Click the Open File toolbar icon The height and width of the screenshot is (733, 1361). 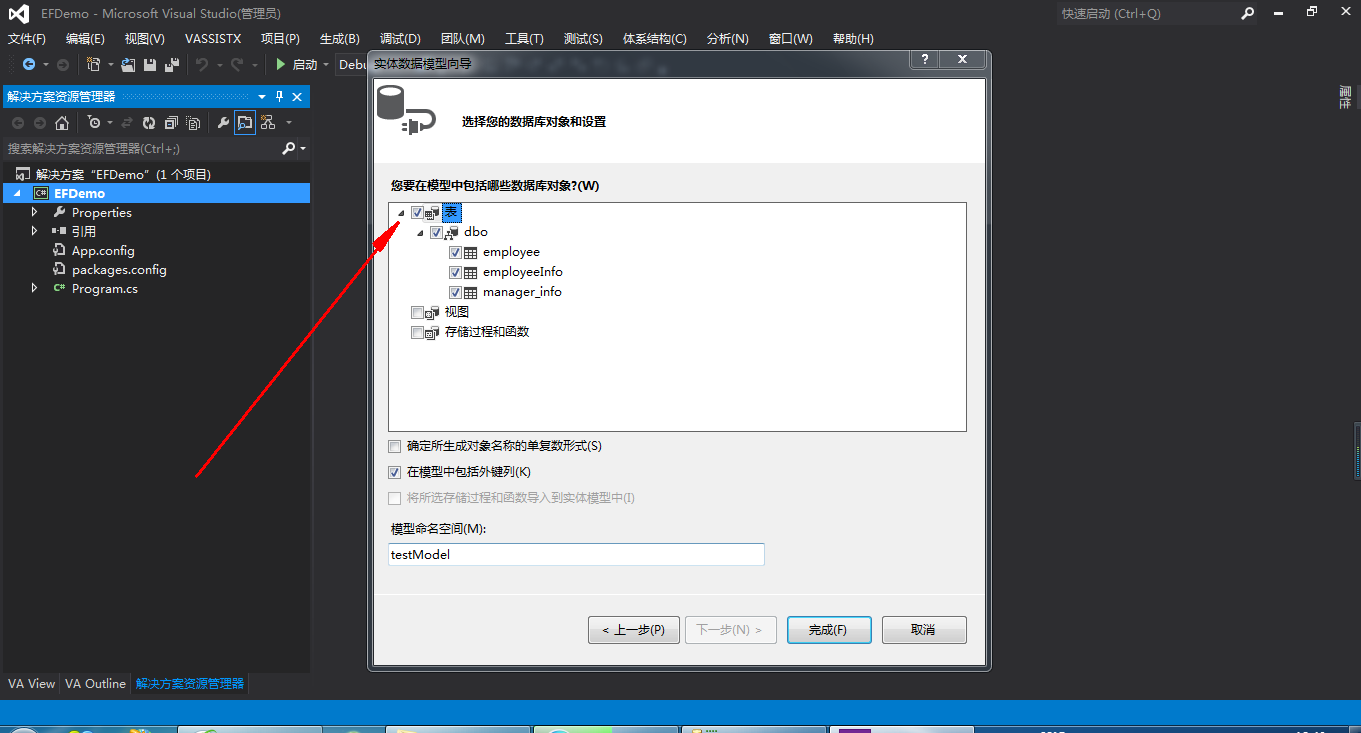click(x=128, y=64)
